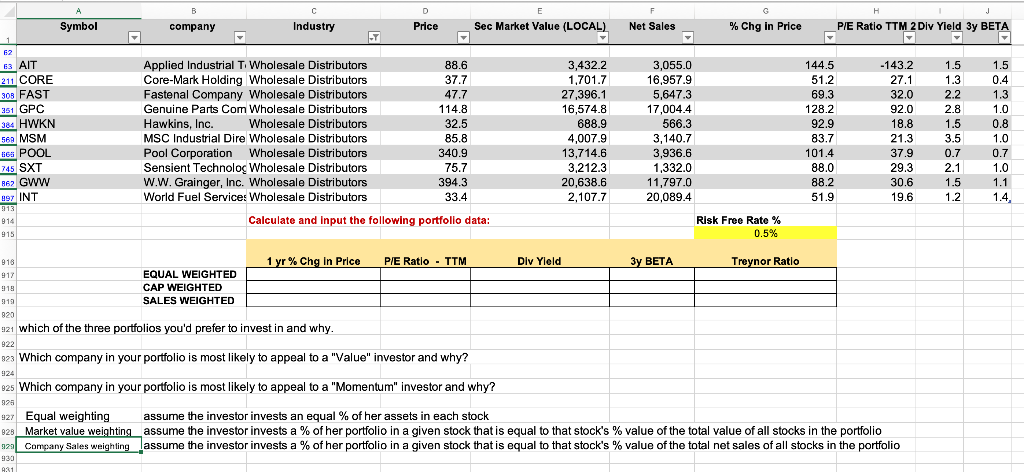
Task: Select column A header
Action: click(79, 11)
